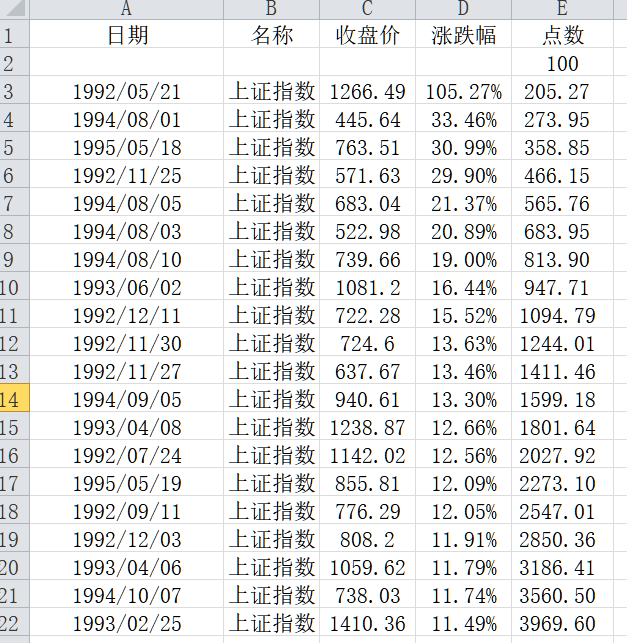This screenshot has height=643, width=627.
Task: Click 上证指数 cell in row 3
Action: click(271, 90)
